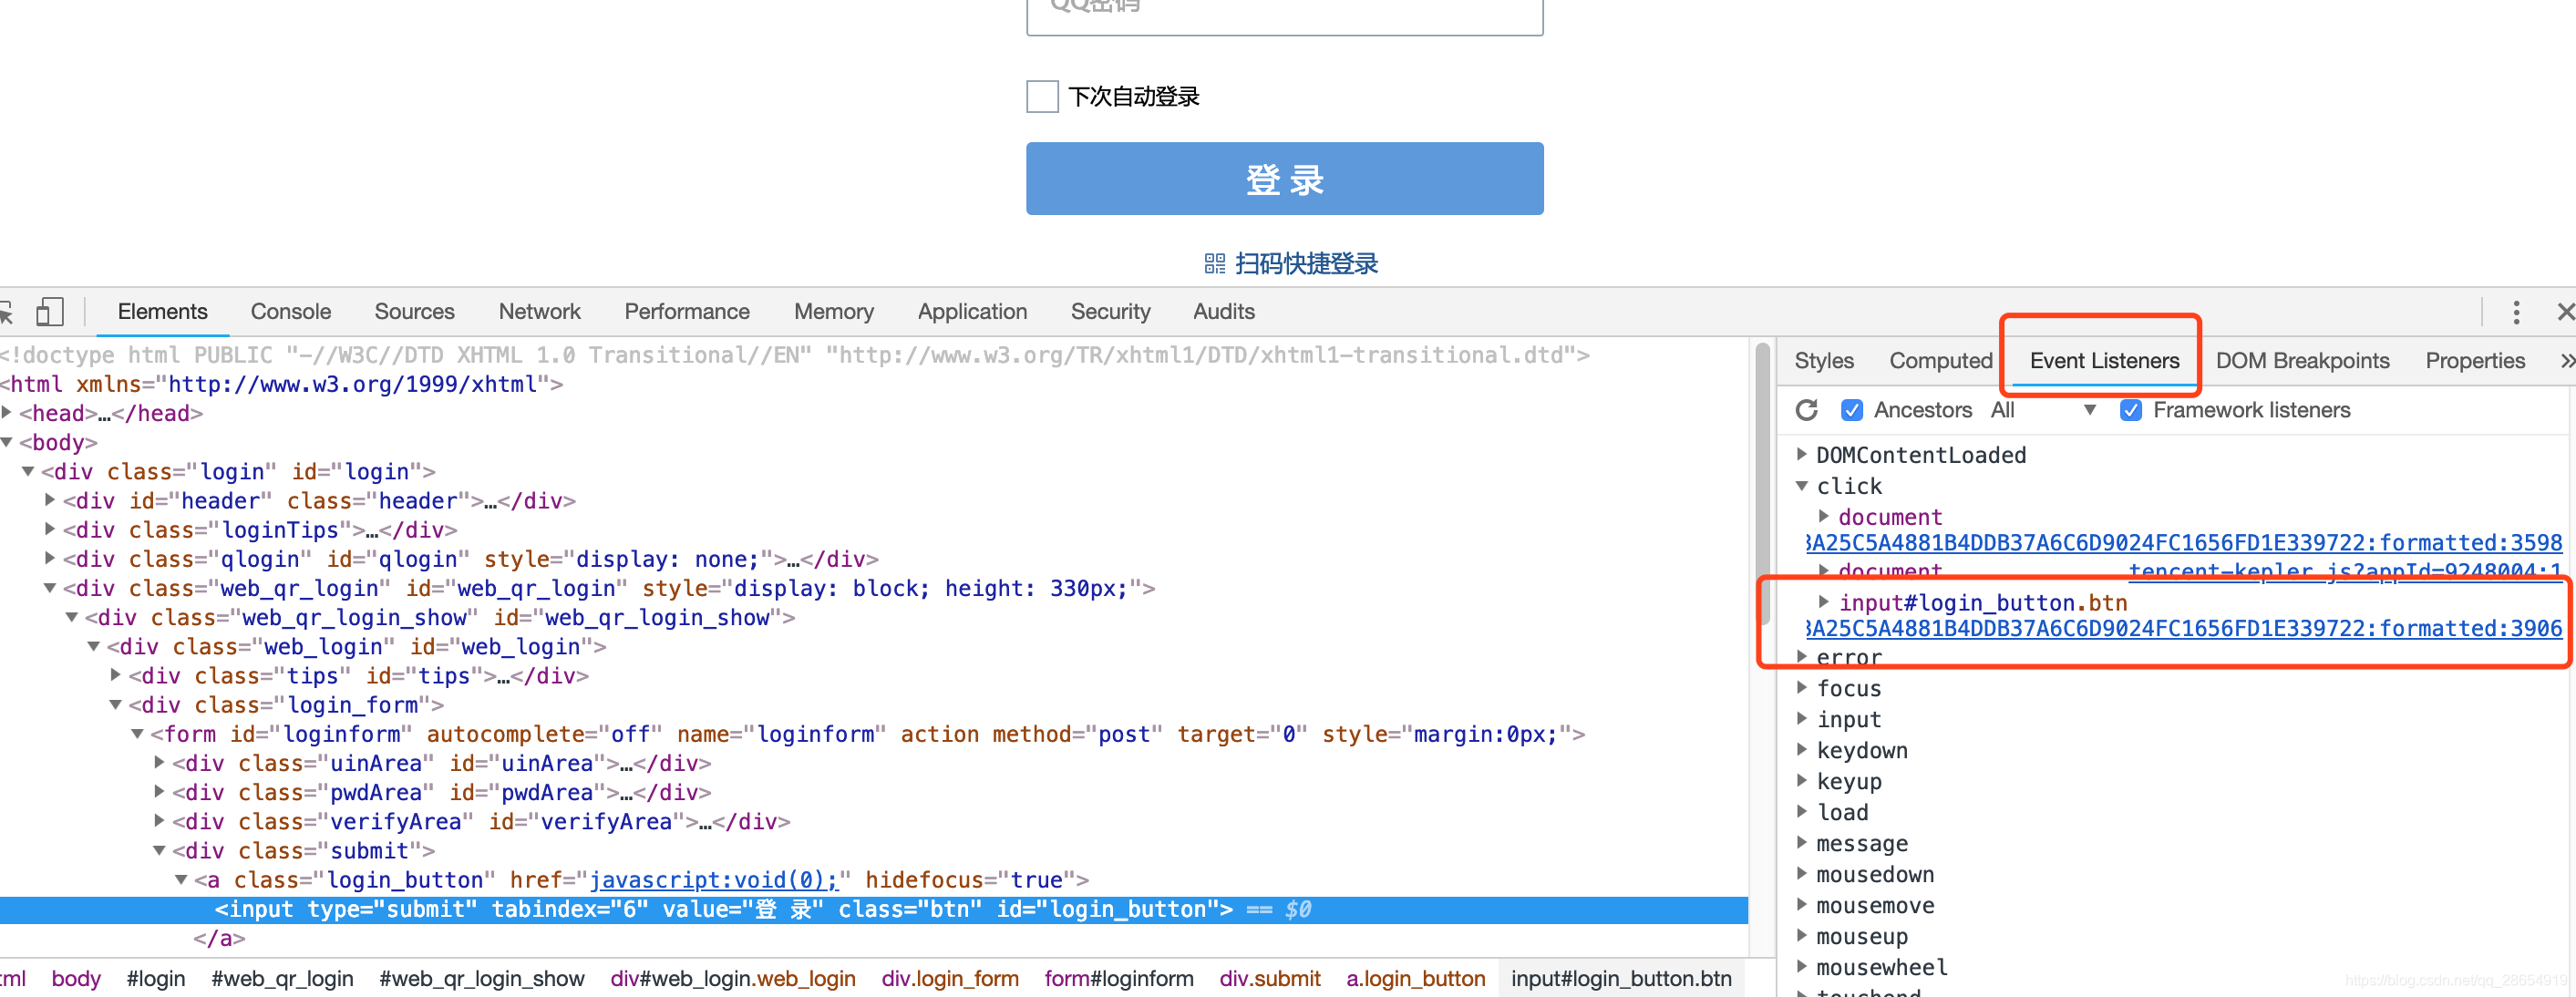2576x997 pixels.
Task: Show more sidebar tabs chevron
Action: (2566, 360)
